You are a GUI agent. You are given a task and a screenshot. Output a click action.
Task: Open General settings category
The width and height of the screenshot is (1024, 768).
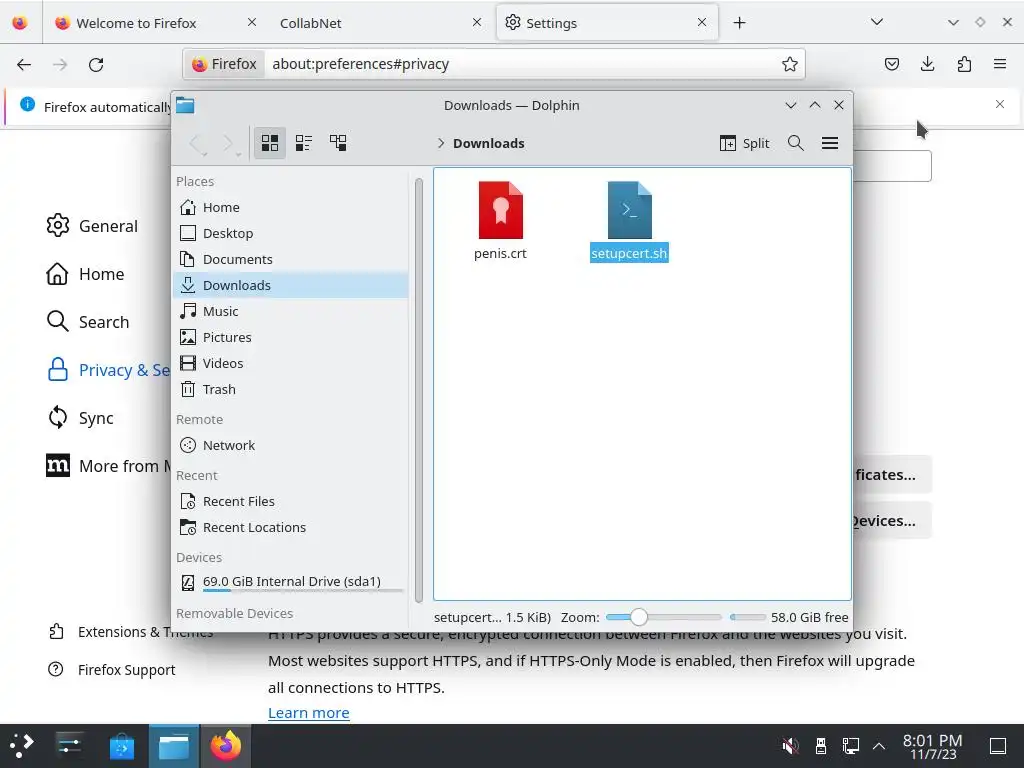point(92,226)
